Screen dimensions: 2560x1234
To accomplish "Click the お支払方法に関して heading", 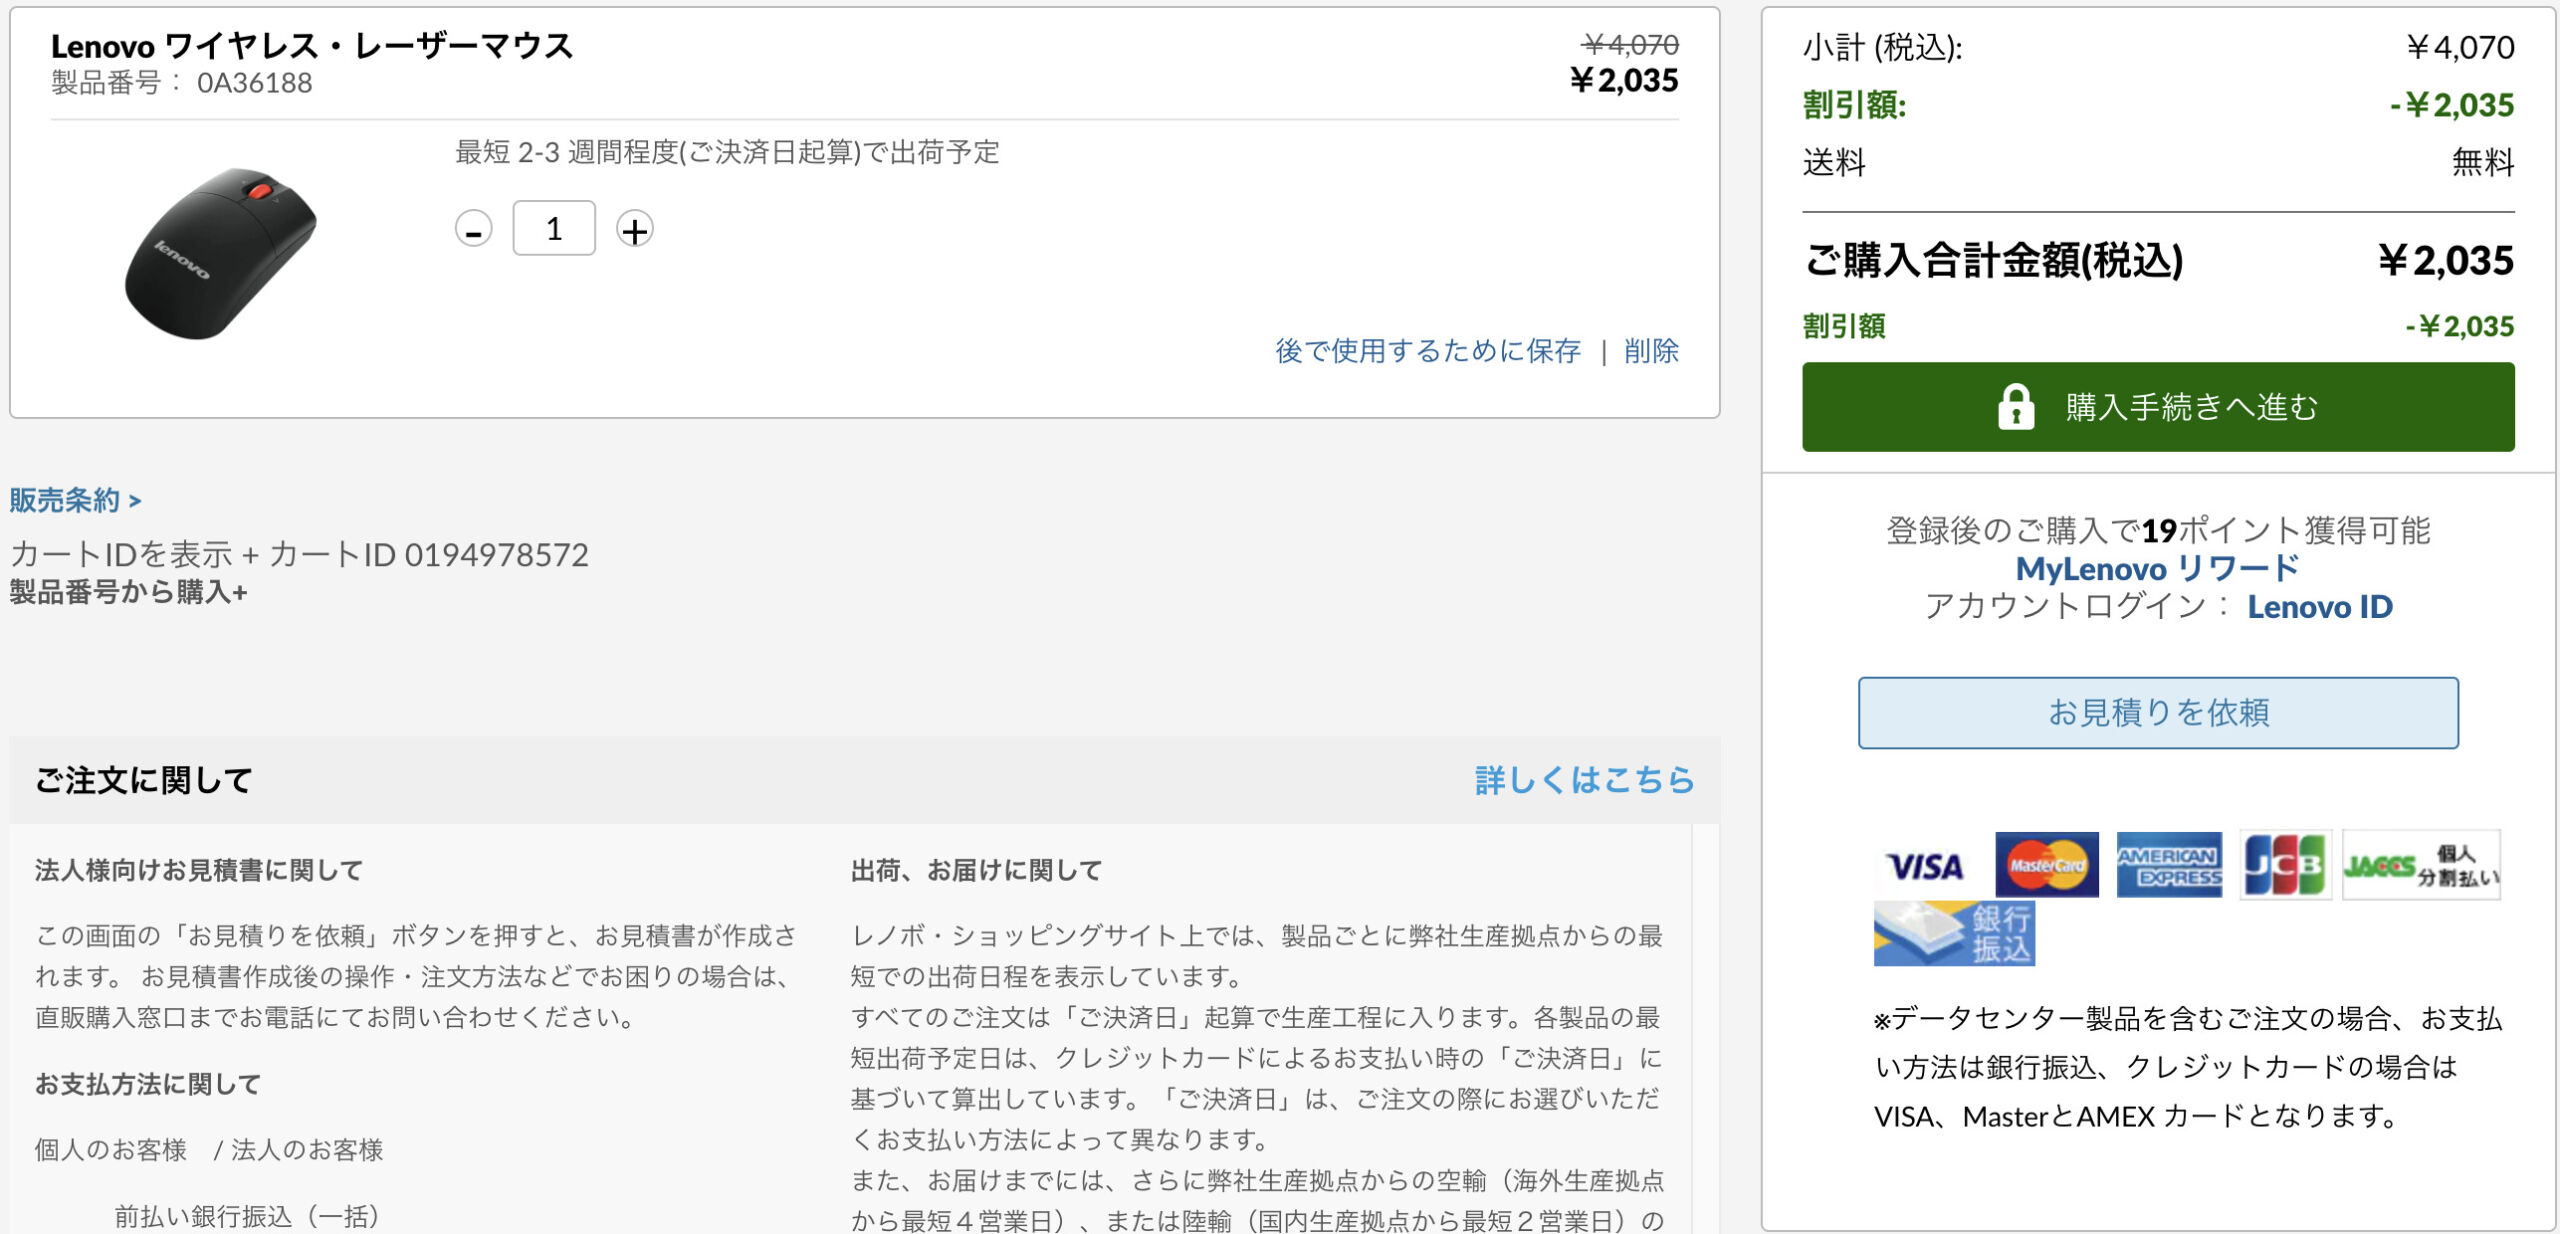I will 147,1084.
